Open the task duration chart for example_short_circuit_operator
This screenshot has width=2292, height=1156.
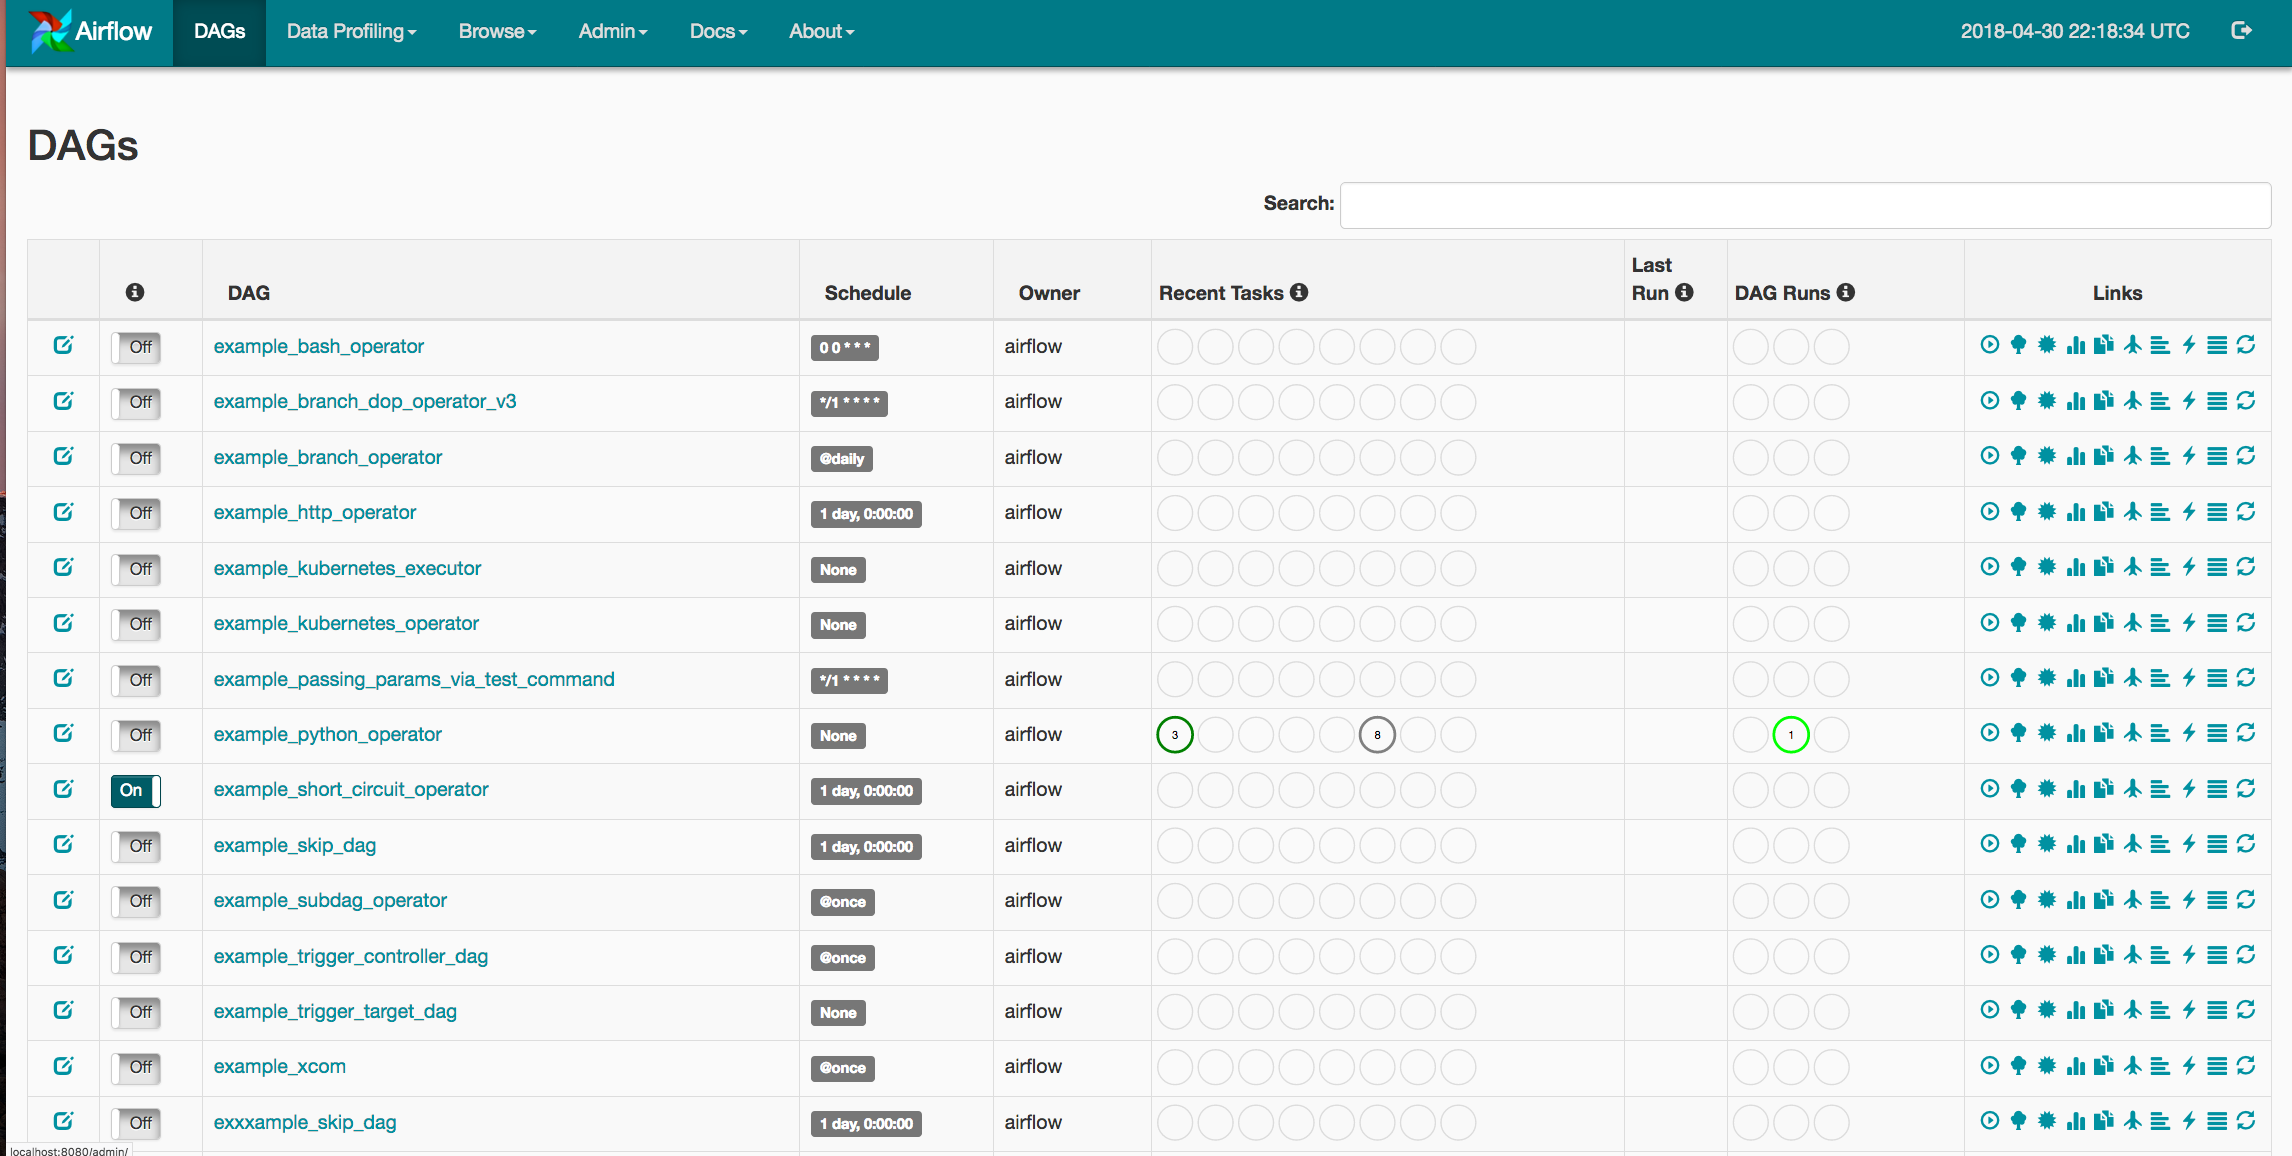(2078, 789)
